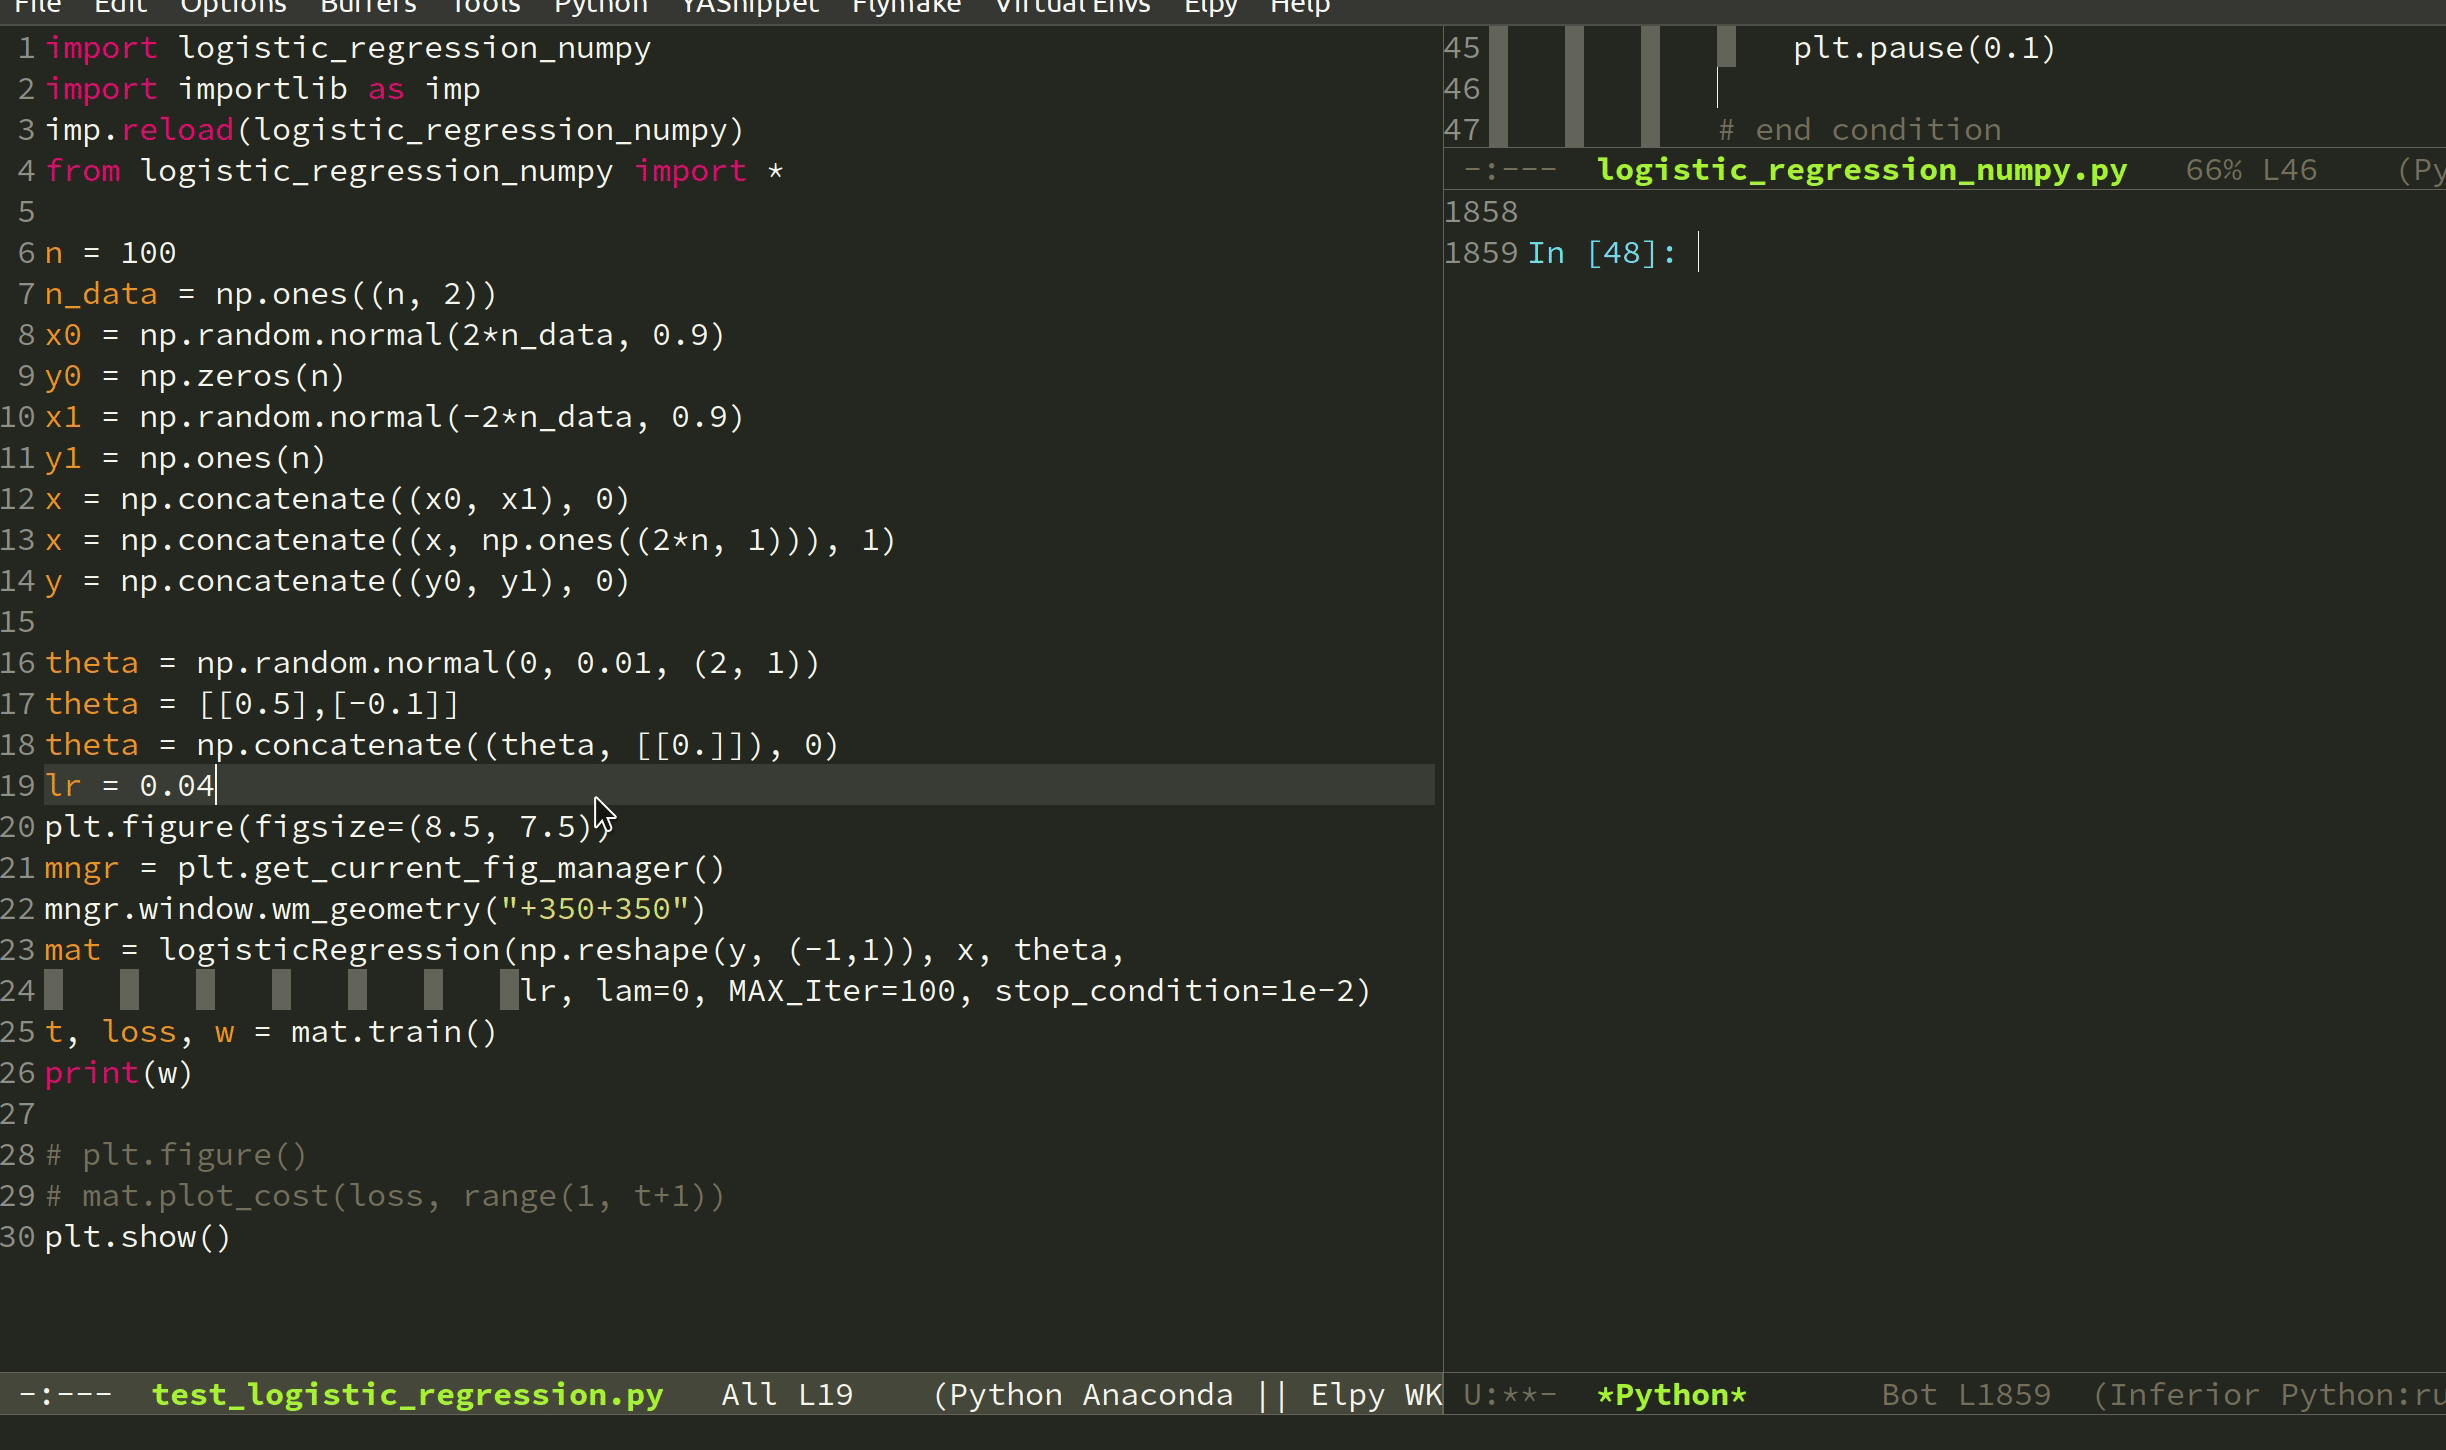The width and height of the screenshot is (2446, 1450).
Task: Open the Python menu
Action: tap(600, 7)
